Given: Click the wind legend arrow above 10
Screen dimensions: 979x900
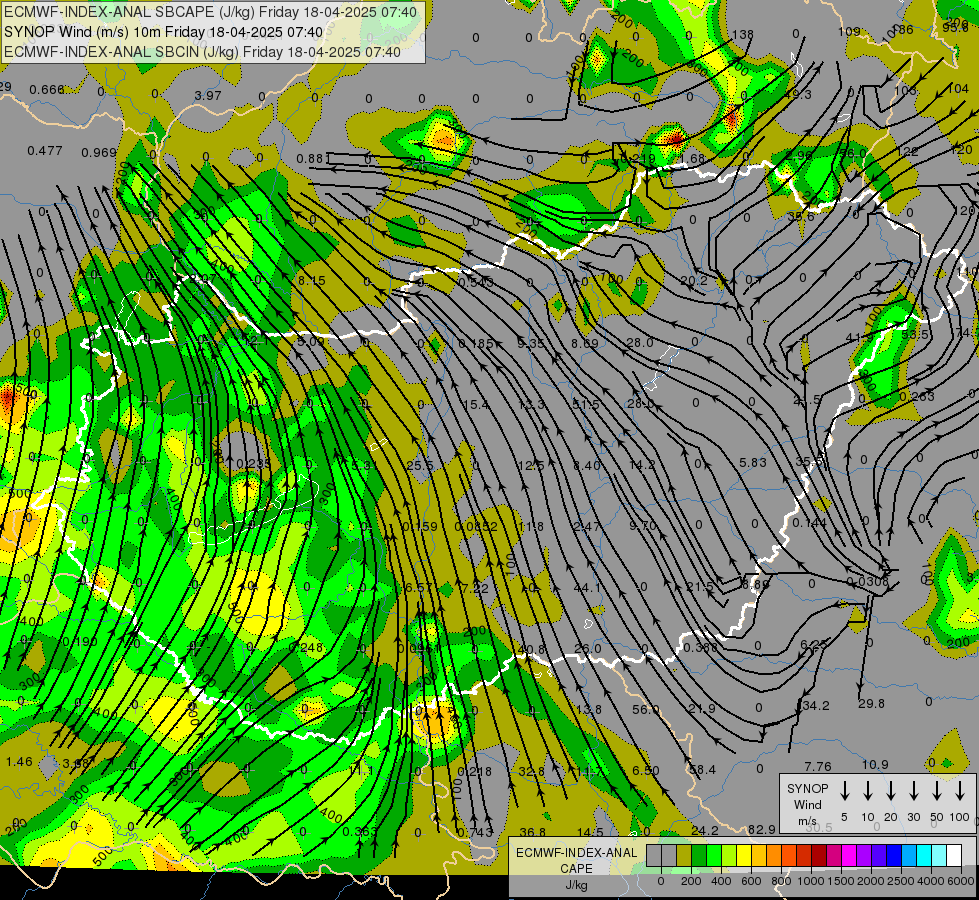Looking at the screenshot, I should pyautogui.click(x=868, y=791).
